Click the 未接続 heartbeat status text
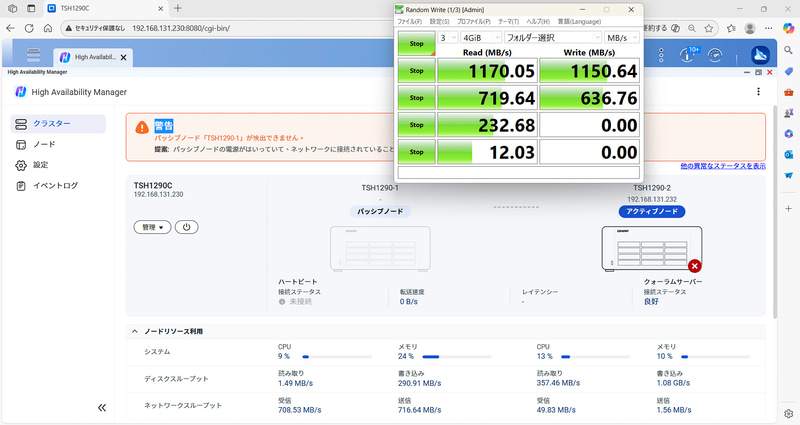 tap(301, 302)
